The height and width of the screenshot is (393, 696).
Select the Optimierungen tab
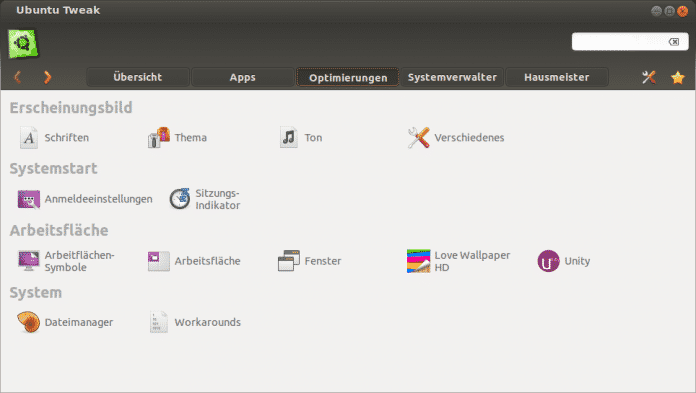348,78
